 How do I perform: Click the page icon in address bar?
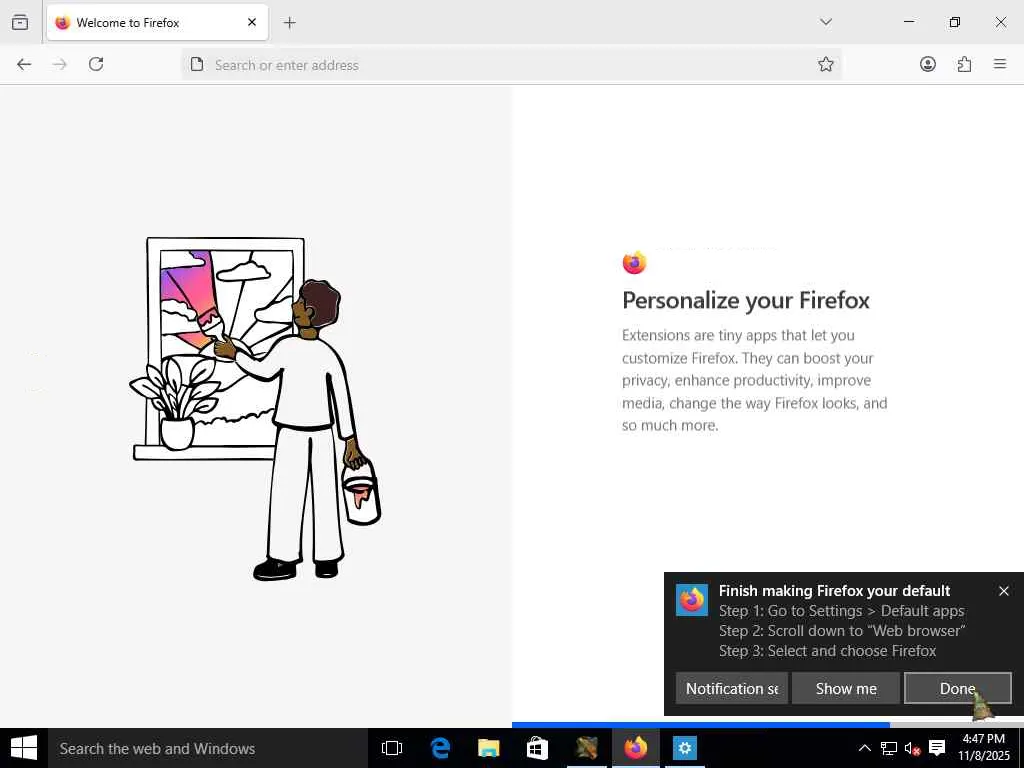(x=197, y=64)
